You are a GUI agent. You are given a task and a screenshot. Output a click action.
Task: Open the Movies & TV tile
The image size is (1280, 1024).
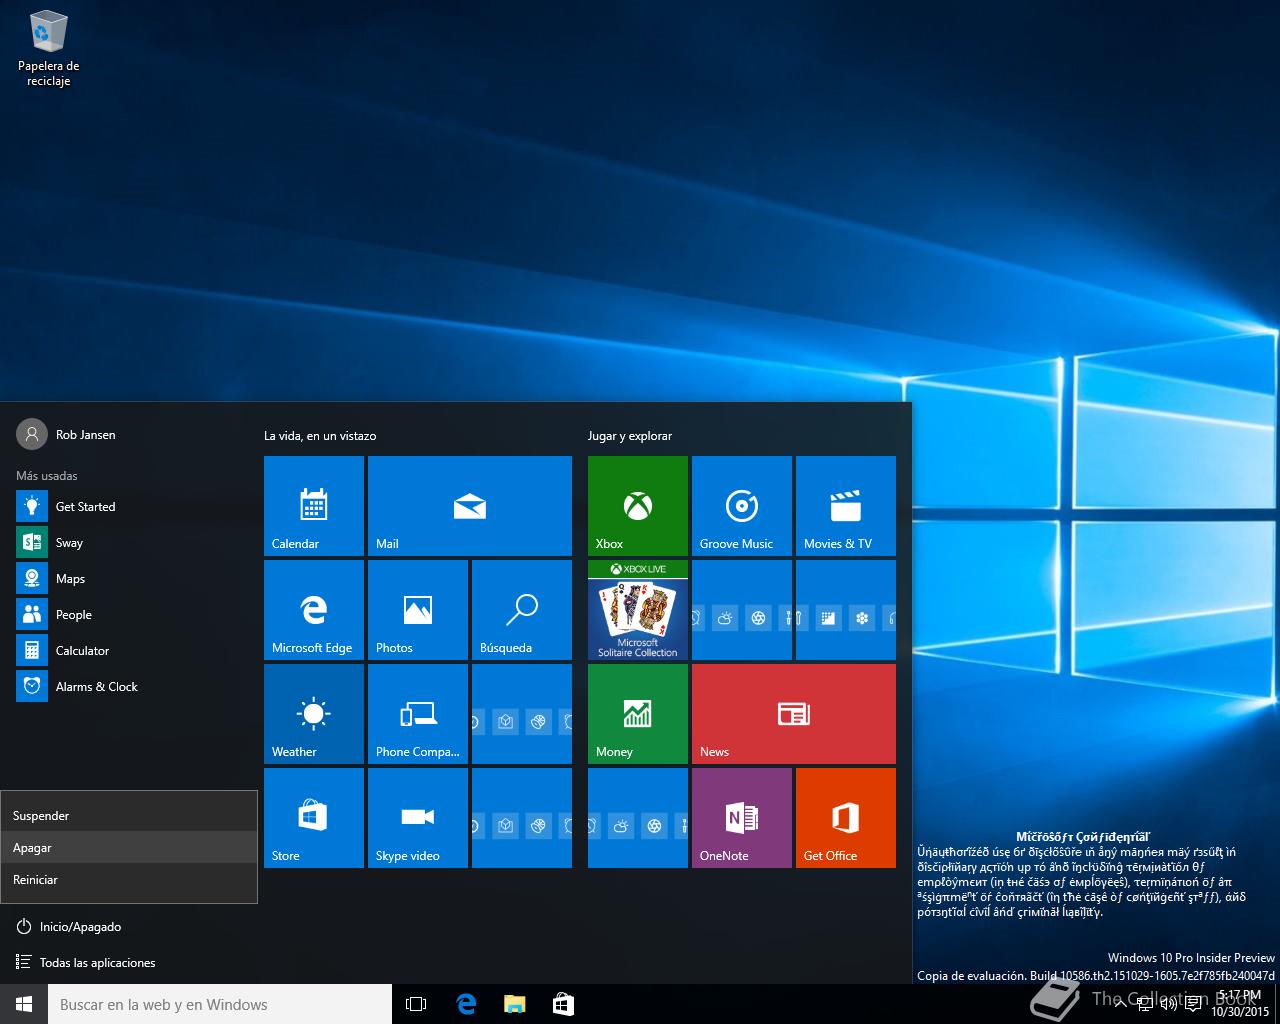(846, 506)
